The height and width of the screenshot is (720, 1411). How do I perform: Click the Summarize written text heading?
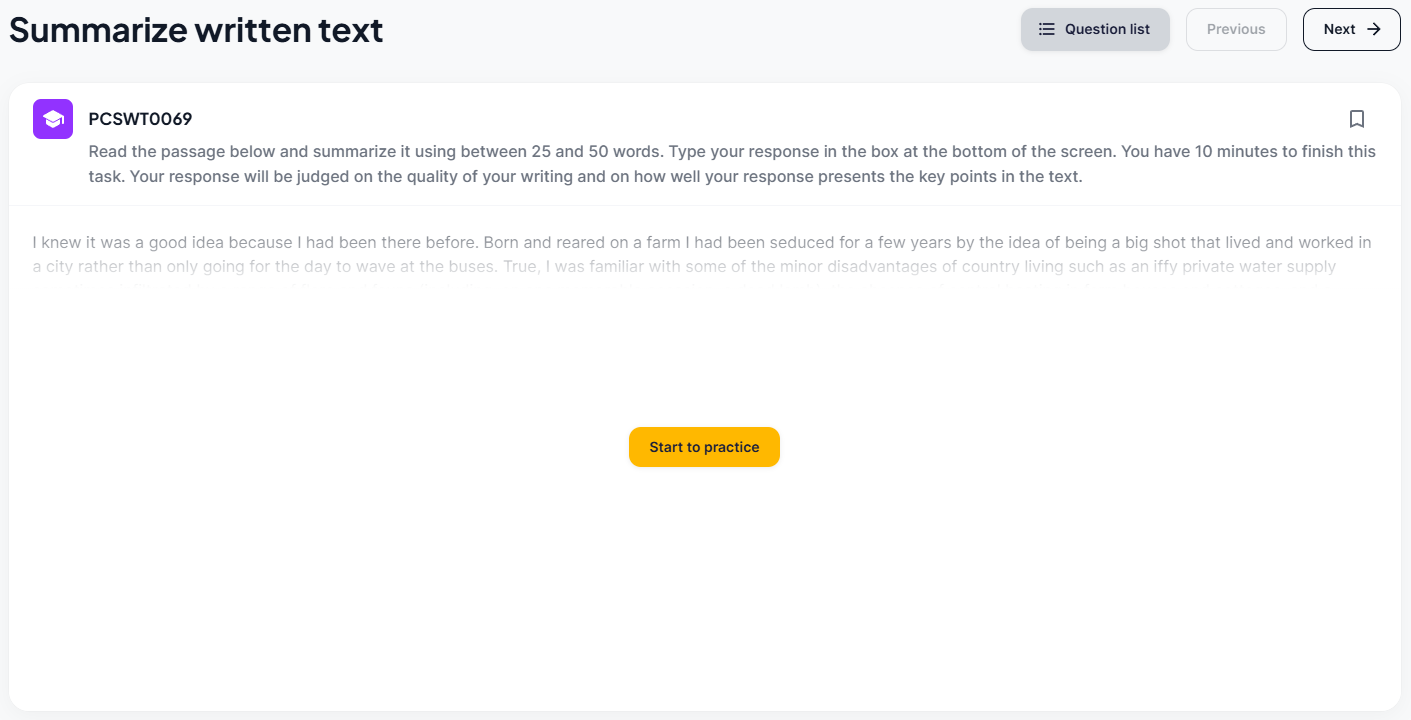coord(196,29)
